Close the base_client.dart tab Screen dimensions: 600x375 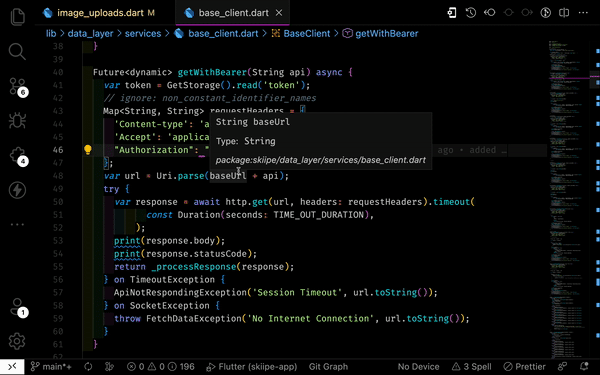pos(279,13)
